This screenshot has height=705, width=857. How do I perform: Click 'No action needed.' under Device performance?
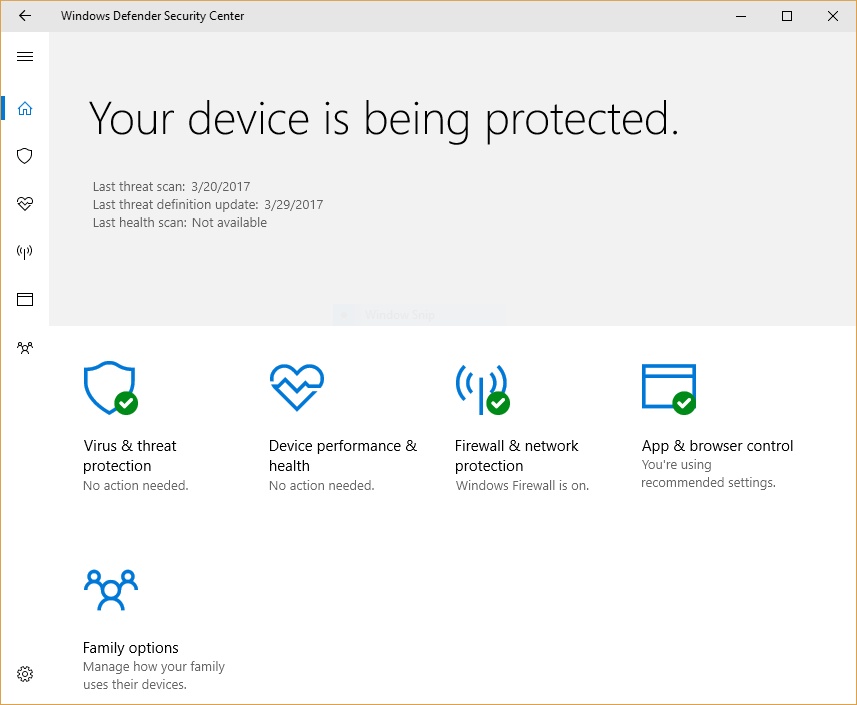(321, 485)
